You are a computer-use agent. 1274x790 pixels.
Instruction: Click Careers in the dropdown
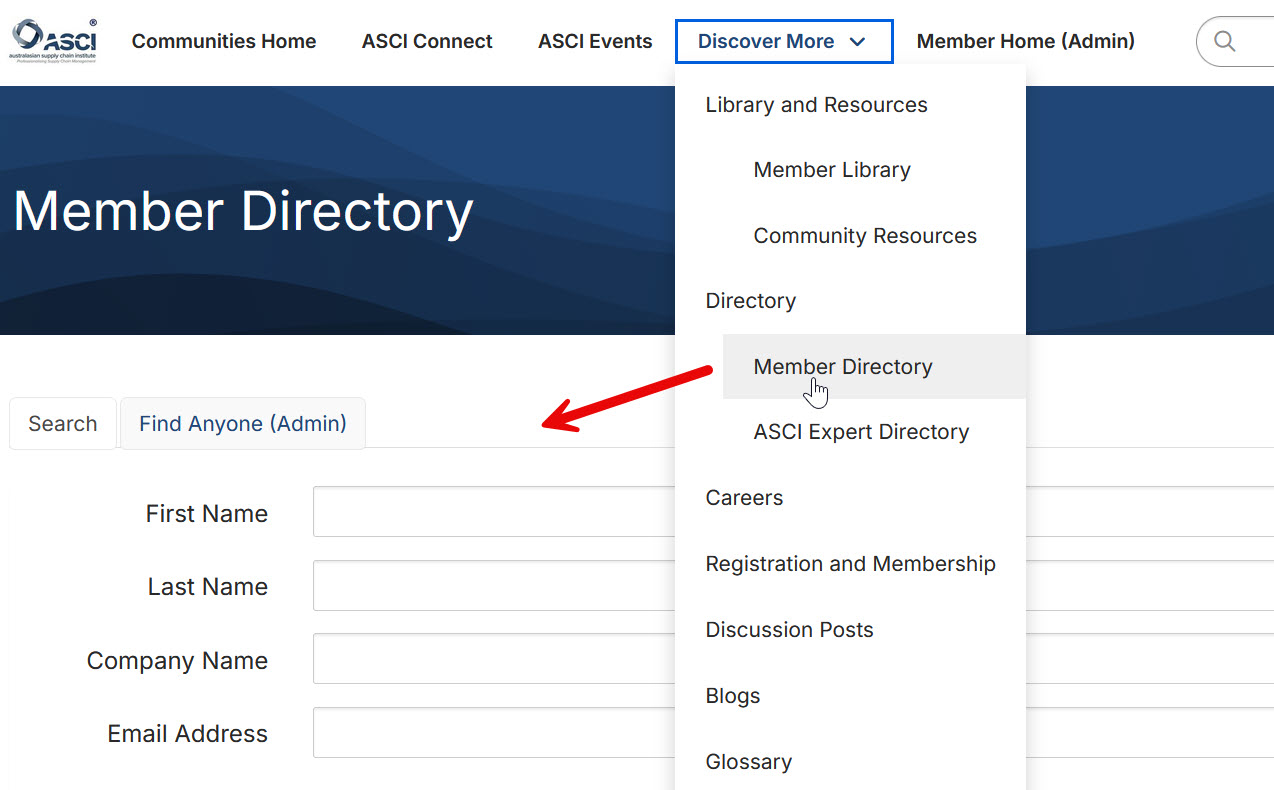[x=744, y=498]
